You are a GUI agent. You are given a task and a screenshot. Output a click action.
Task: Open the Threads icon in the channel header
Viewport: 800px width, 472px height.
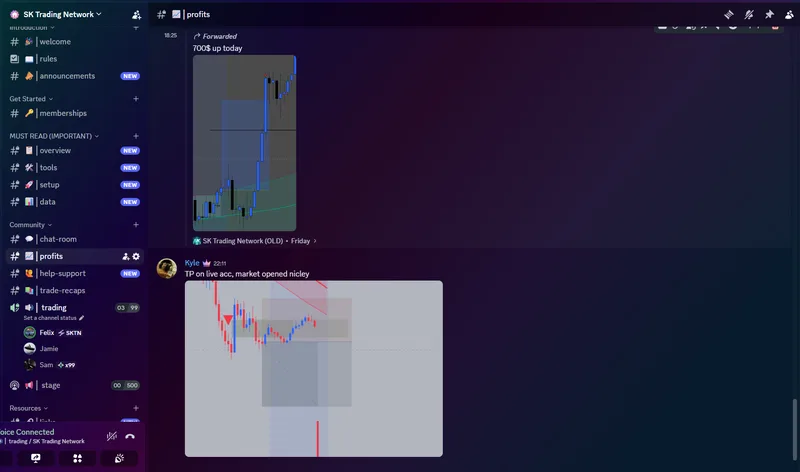pos(729,14)
